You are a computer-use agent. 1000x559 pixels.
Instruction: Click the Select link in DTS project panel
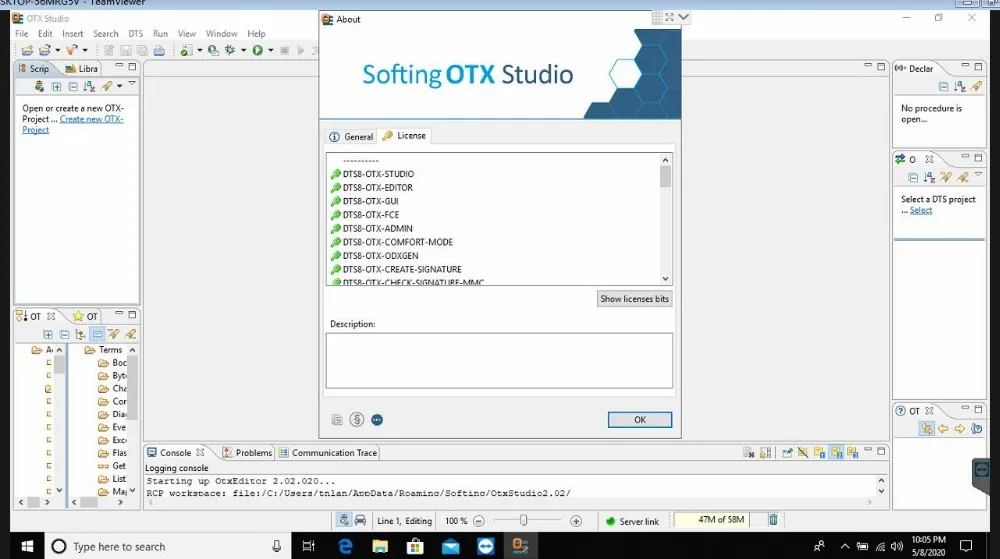921,210
